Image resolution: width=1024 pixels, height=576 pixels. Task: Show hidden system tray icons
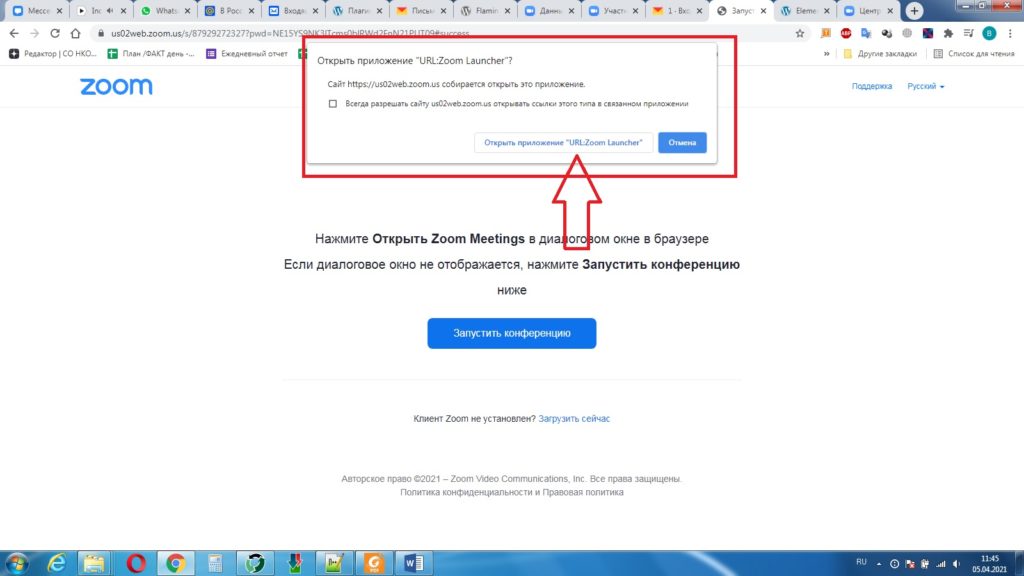click(x=879, y=564)
